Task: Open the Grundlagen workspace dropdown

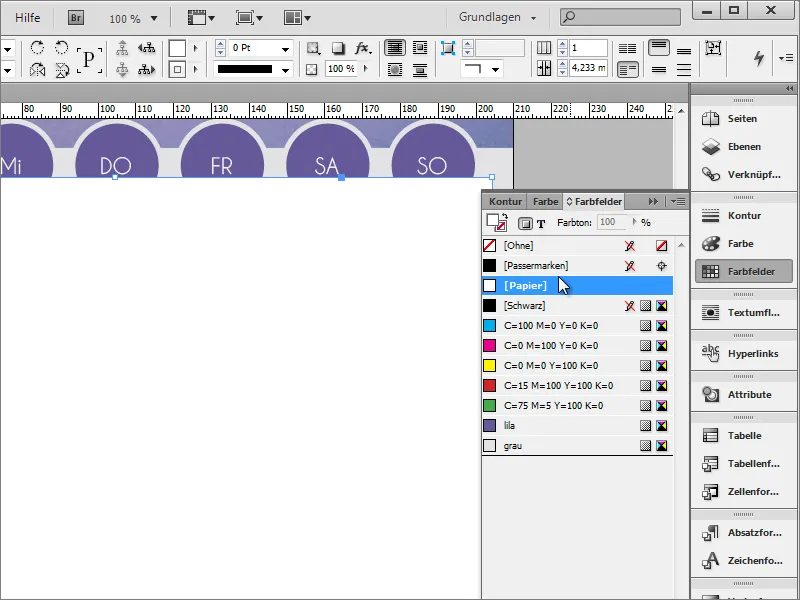Action: pyautogui.click(x=497, y=17)
